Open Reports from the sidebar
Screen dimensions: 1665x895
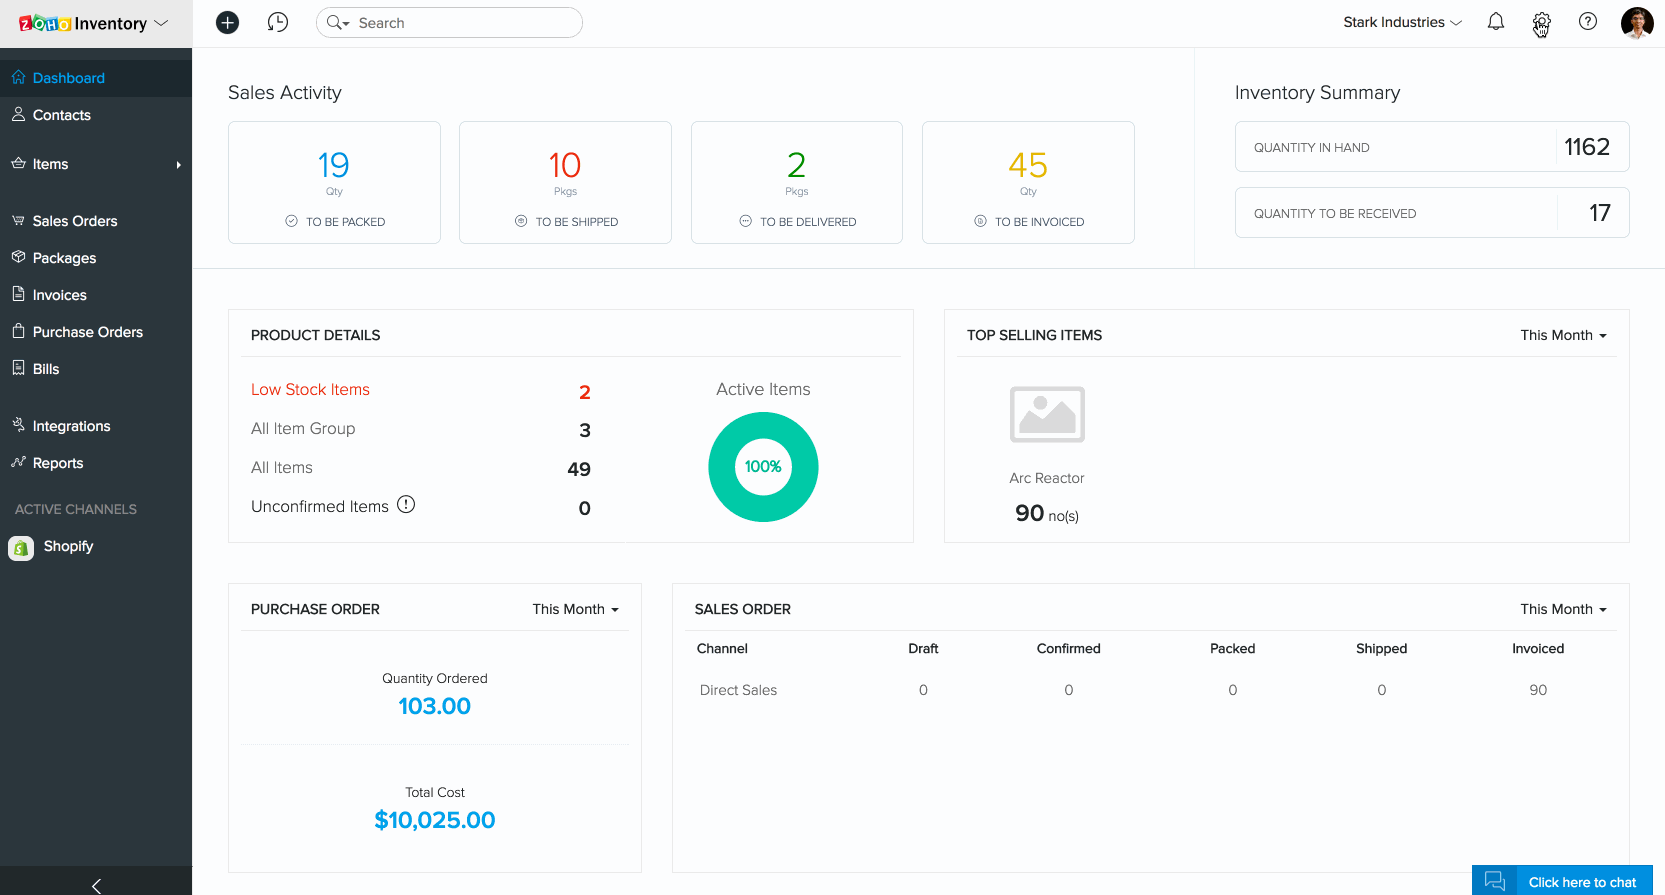pos(58,463)
